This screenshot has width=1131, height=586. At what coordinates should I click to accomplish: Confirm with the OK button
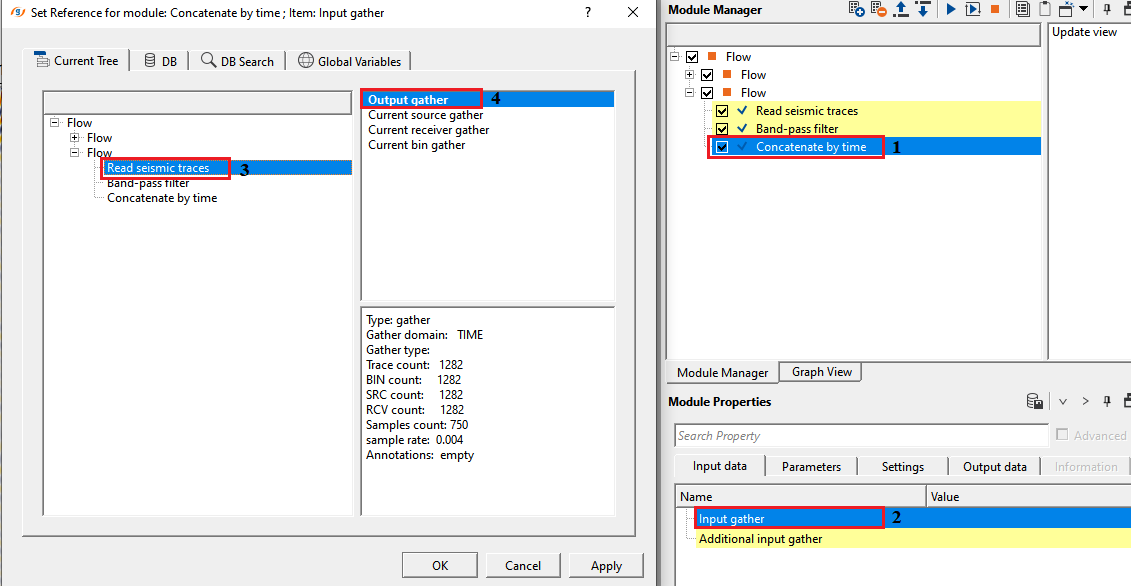(x=440, y=566)
